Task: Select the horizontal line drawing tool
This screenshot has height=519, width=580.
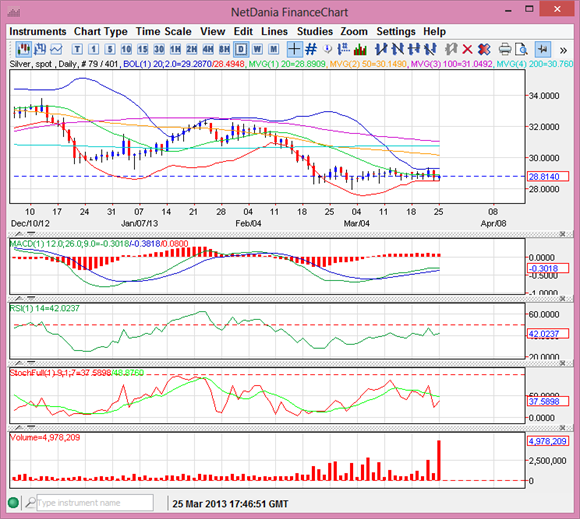Action: click(x=414, y=49)
